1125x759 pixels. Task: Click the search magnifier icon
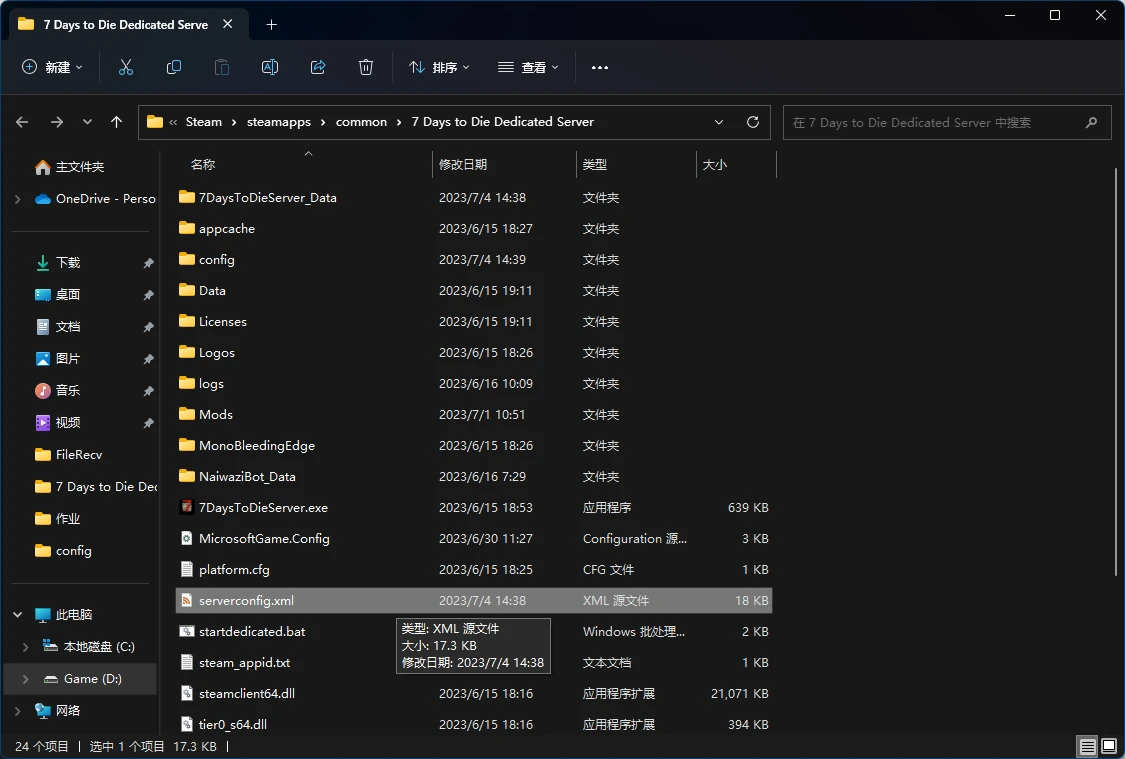(x=1091, y=123)
